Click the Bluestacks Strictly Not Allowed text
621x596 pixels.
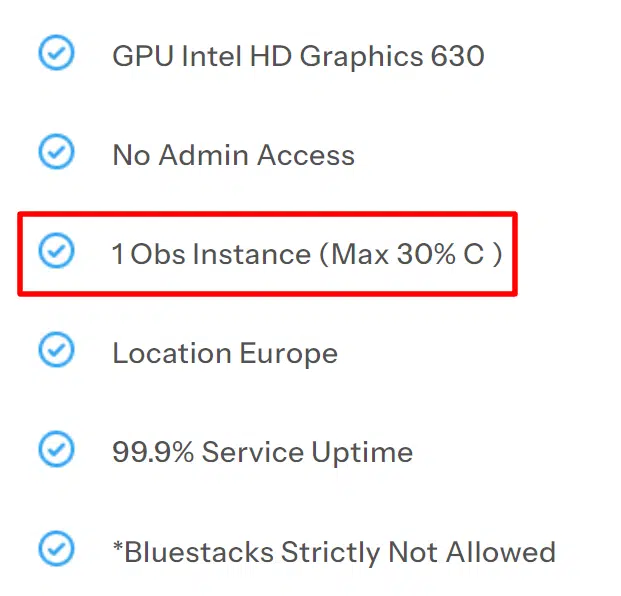334,552
